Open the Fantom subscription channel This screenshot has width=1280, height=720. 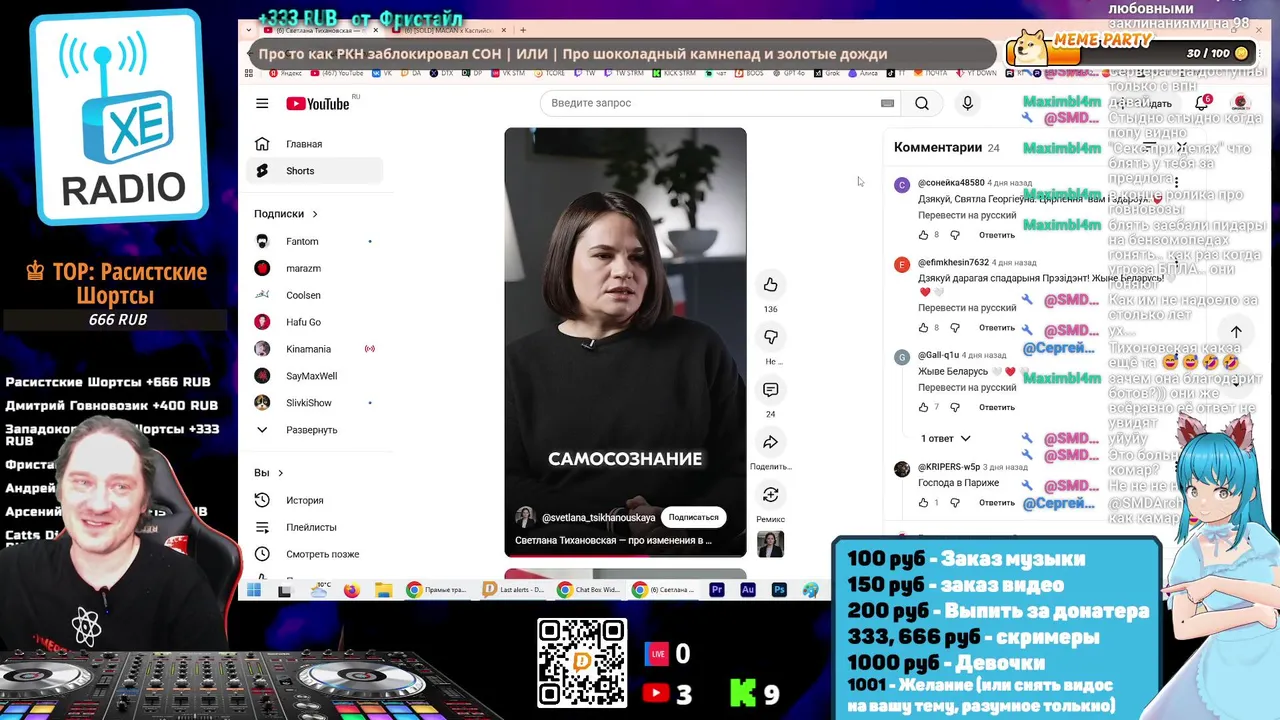(x=314, y=241)
